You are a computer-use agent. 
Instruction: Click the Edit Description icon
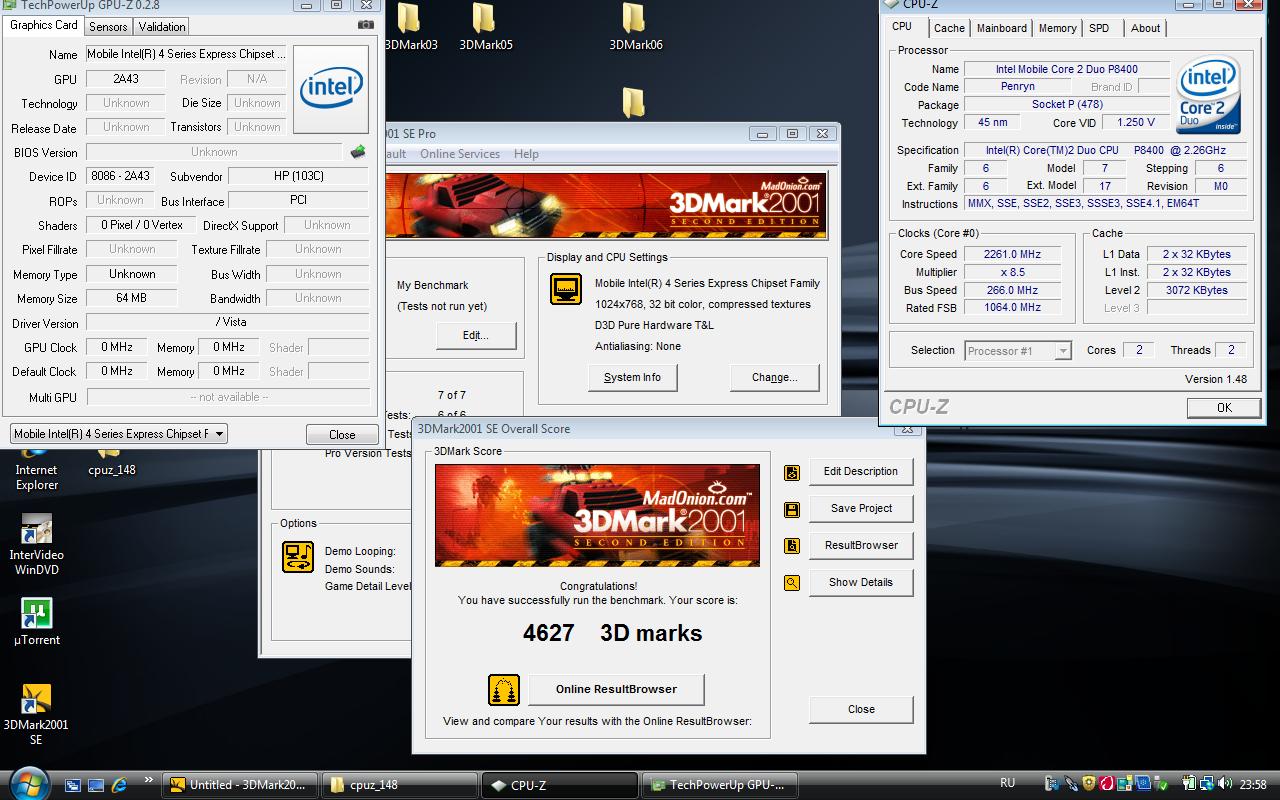(x=792, y=472)
